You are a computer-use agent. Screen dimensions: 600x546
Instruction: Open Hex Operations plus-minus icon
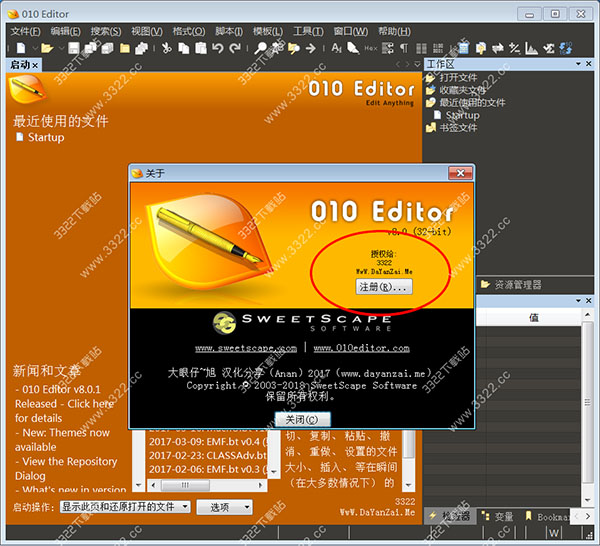[x=514, y=48]
